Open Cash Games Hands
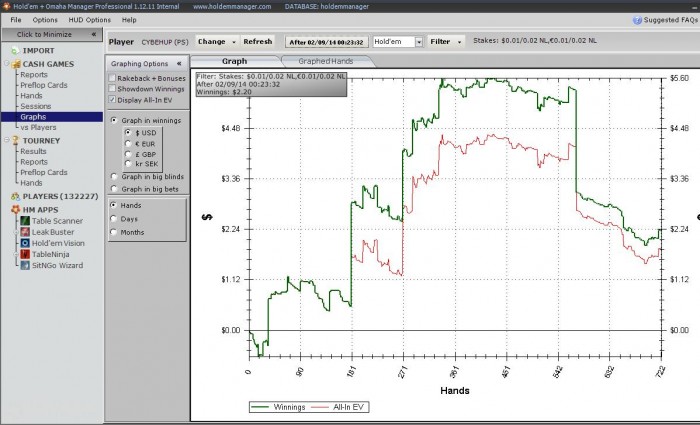Screen dimensions: 700x425 tap(31, 96)
